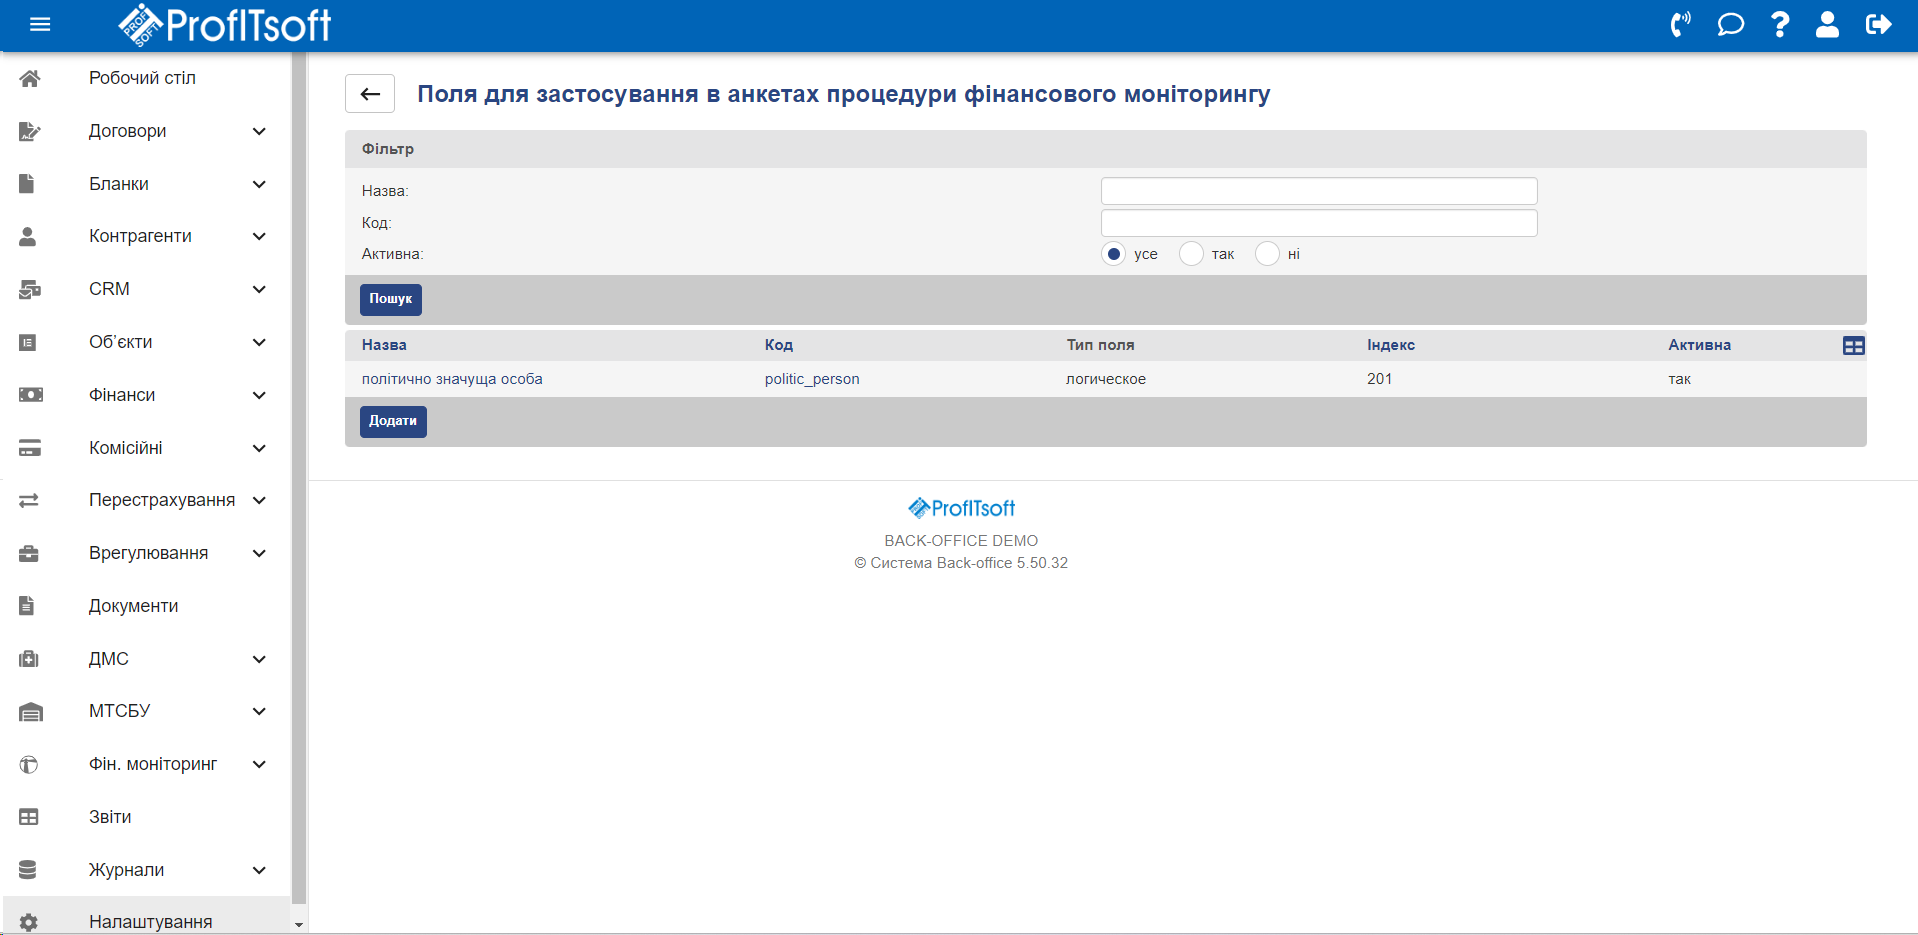This screenshot has width=1918, height=935.
Task: Expand the Фін. моніторинг chevron
Action: tap(259, 764)
